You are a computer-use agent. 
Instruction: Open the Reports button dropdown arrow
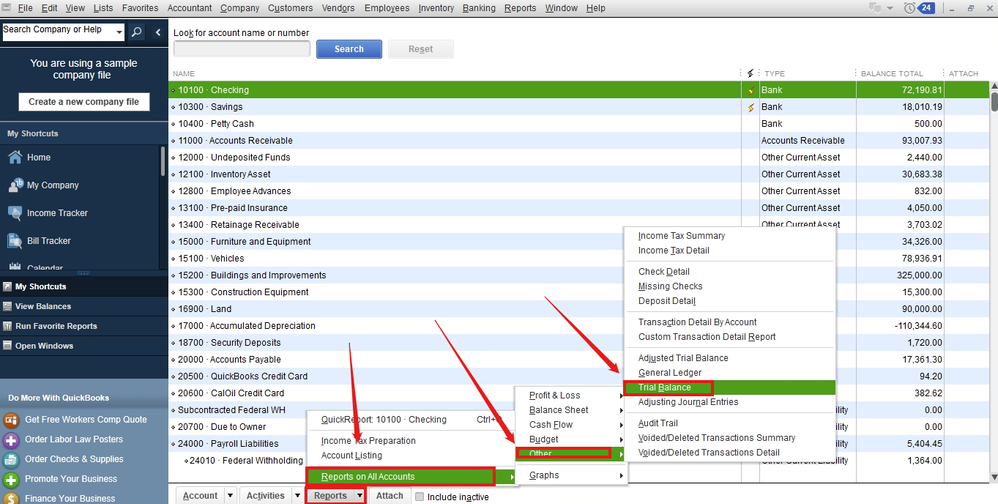[x=359, y=496]
